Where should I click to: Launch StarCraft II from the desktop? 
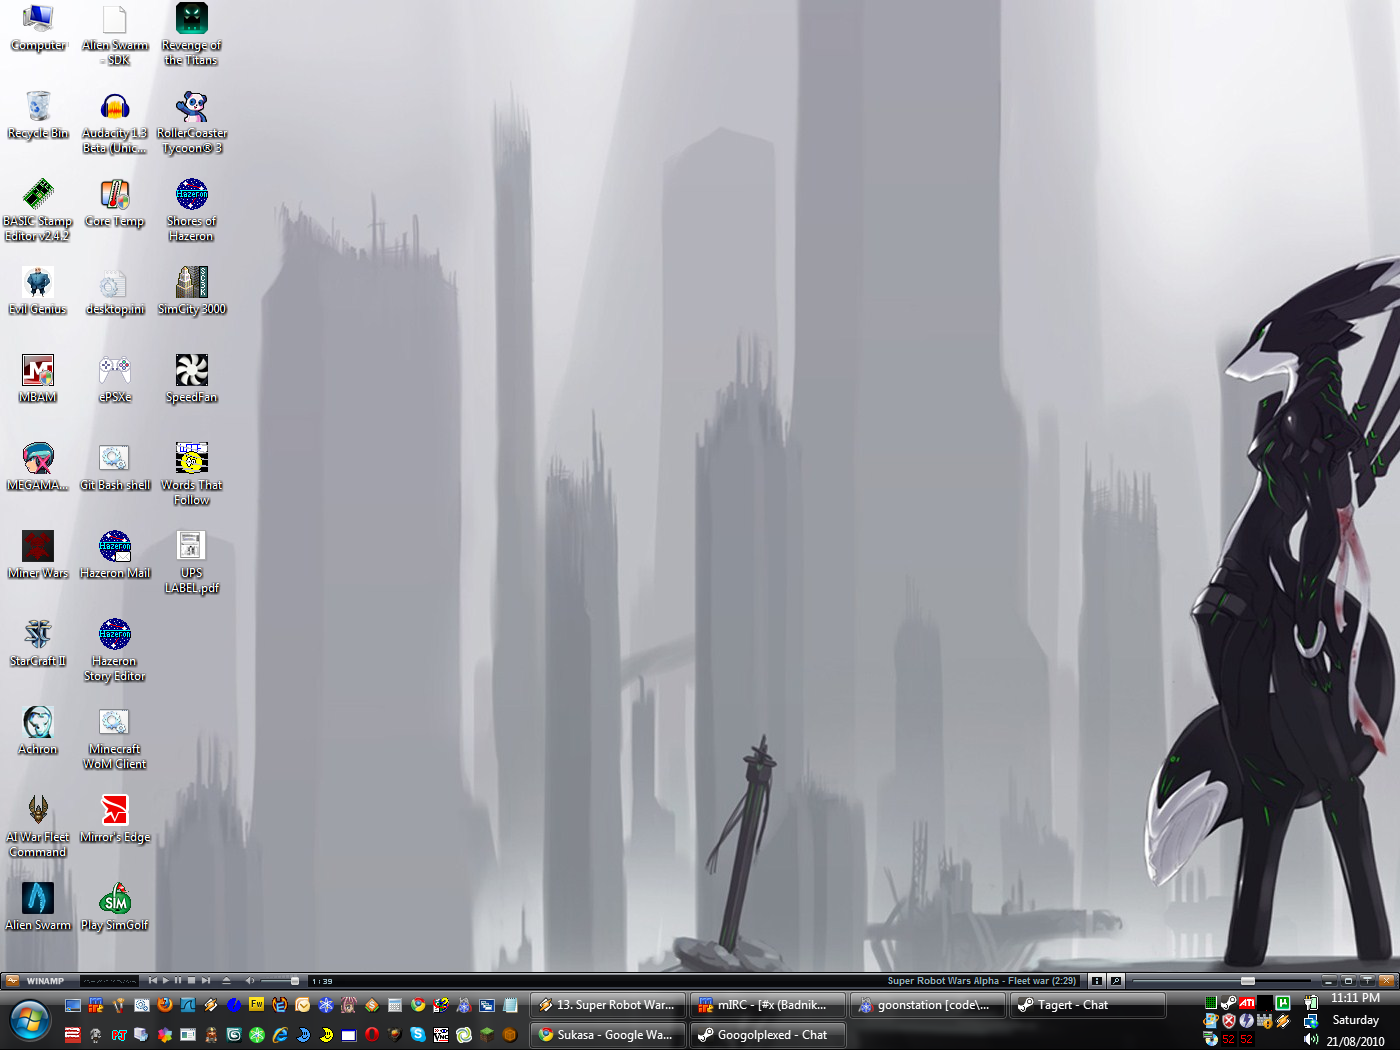click(38, 644)
